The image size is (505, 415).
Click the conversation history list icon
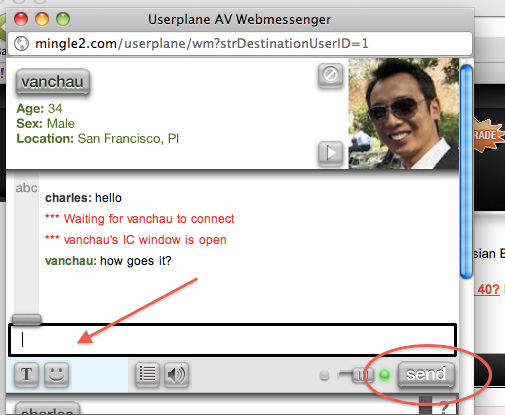tap(147, 375)
